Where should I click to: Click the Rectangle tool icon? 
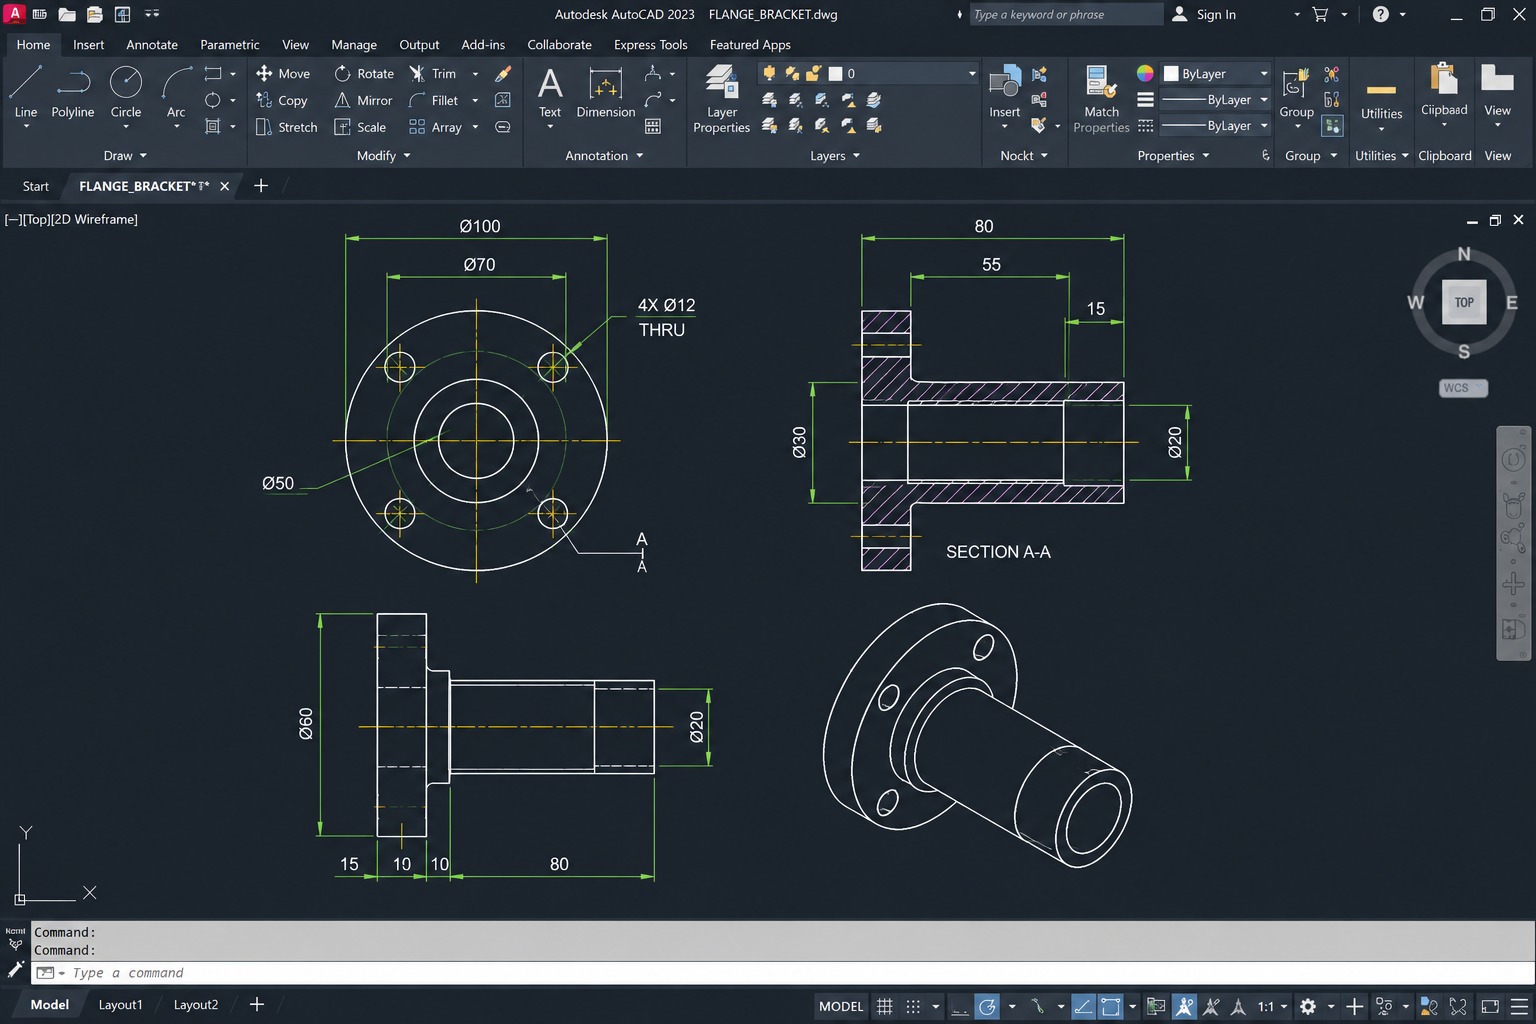click(x=213, y=74)
